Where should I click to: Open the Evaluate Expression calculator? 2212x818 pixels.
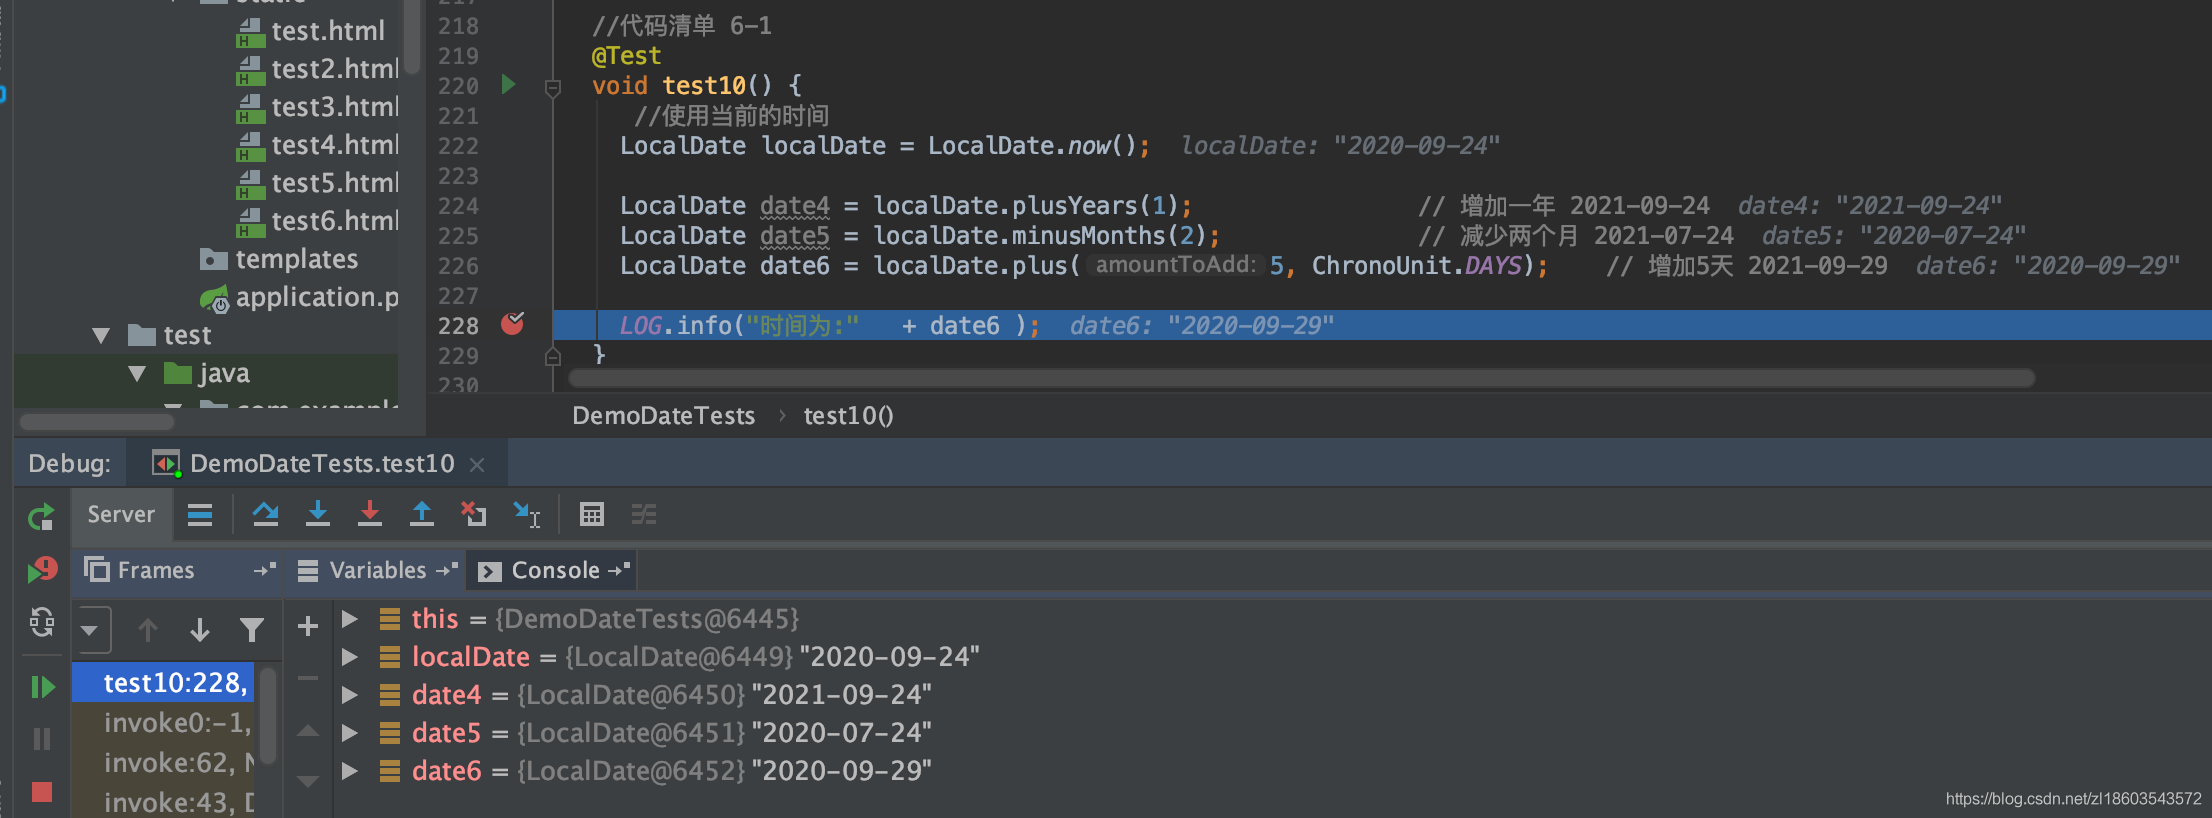592,514
